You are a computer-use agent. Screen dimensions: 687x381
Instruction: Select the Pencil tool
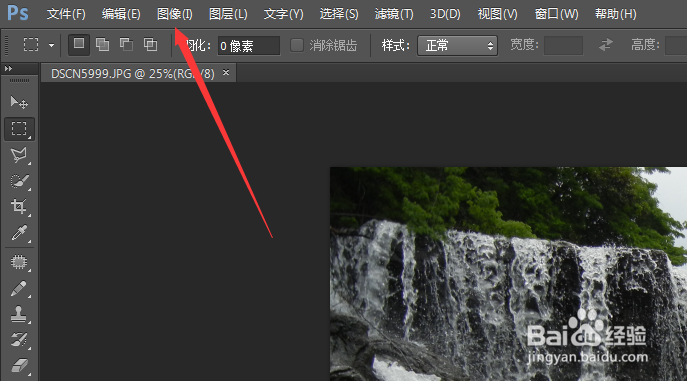[x=19, y=288]
